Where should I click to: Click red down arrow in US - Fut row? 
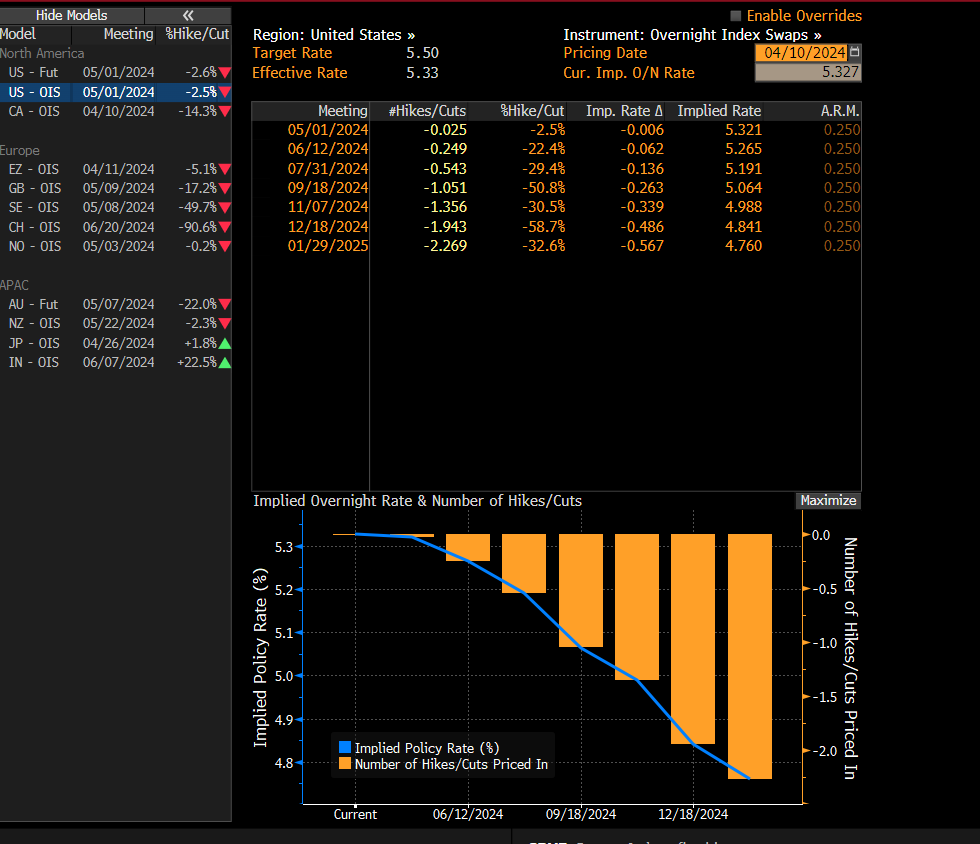pos(225,73)
